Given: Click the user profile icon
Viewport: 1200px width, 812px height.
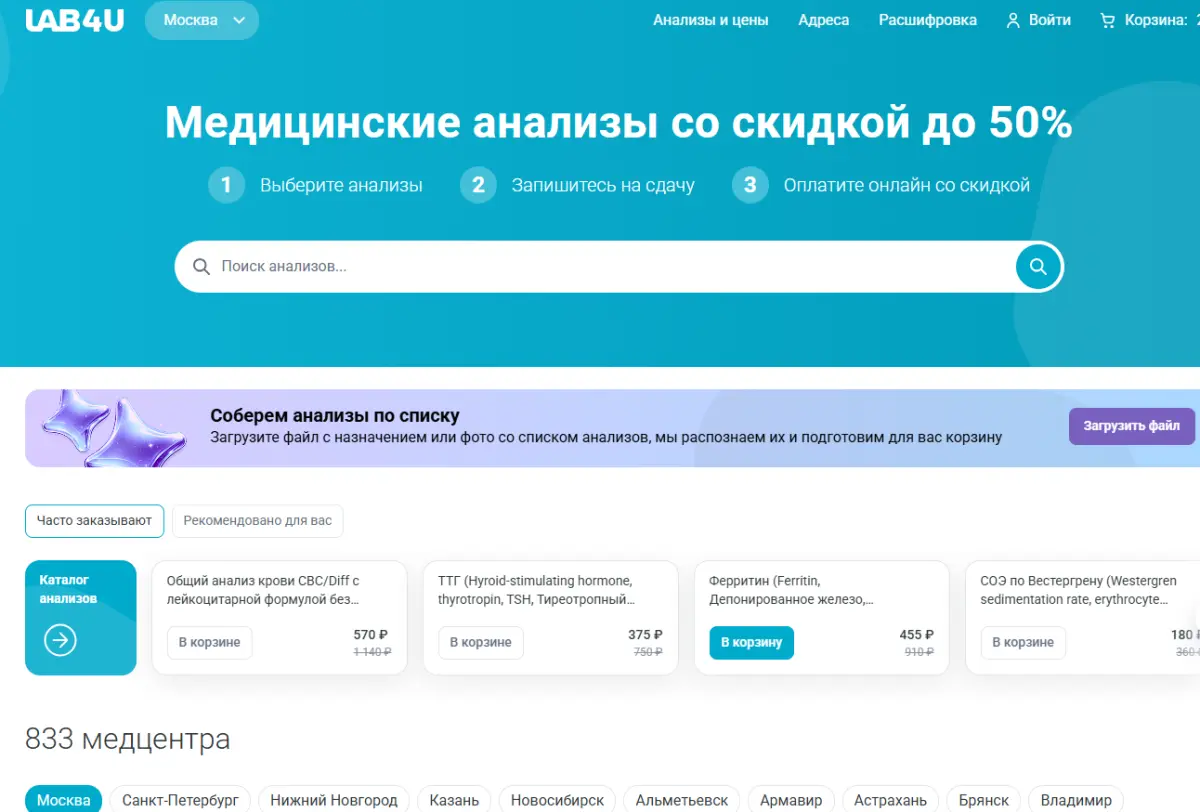Looking at the screenshot, I should [x=1014, y=20].
